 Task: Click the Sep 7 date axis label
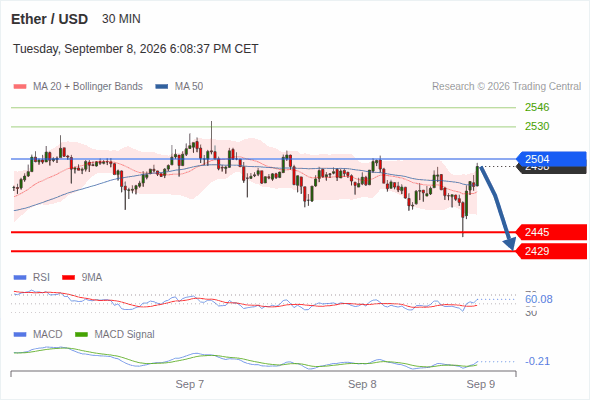pos(190,384)
